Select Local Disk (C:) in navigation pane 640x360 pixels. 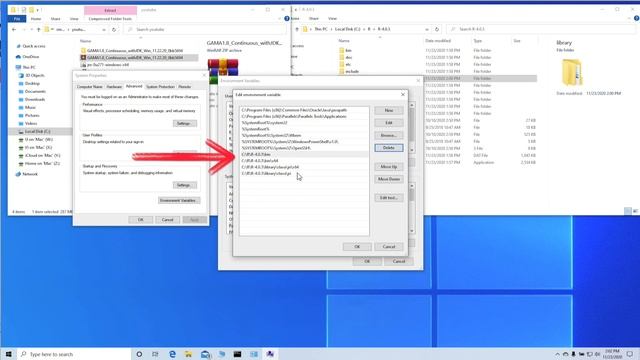[x=37, y=131]
